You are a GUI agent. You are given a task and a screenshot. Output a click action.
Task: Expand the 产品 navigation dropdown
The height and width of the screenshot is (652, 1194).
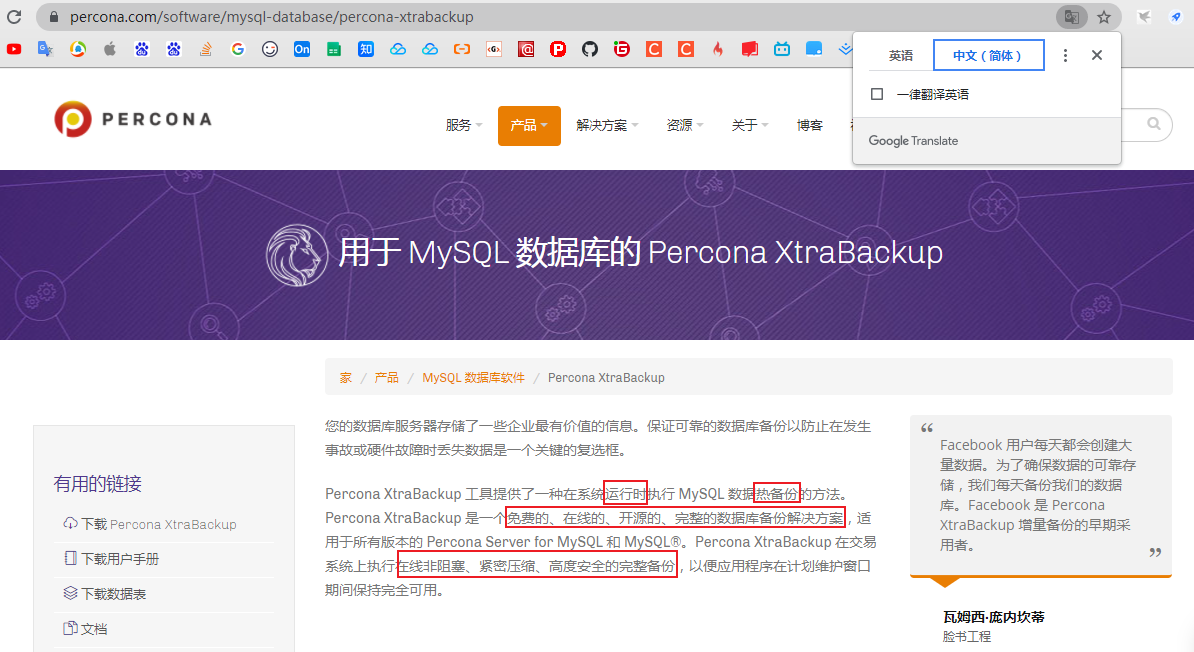tap(529, 126)
